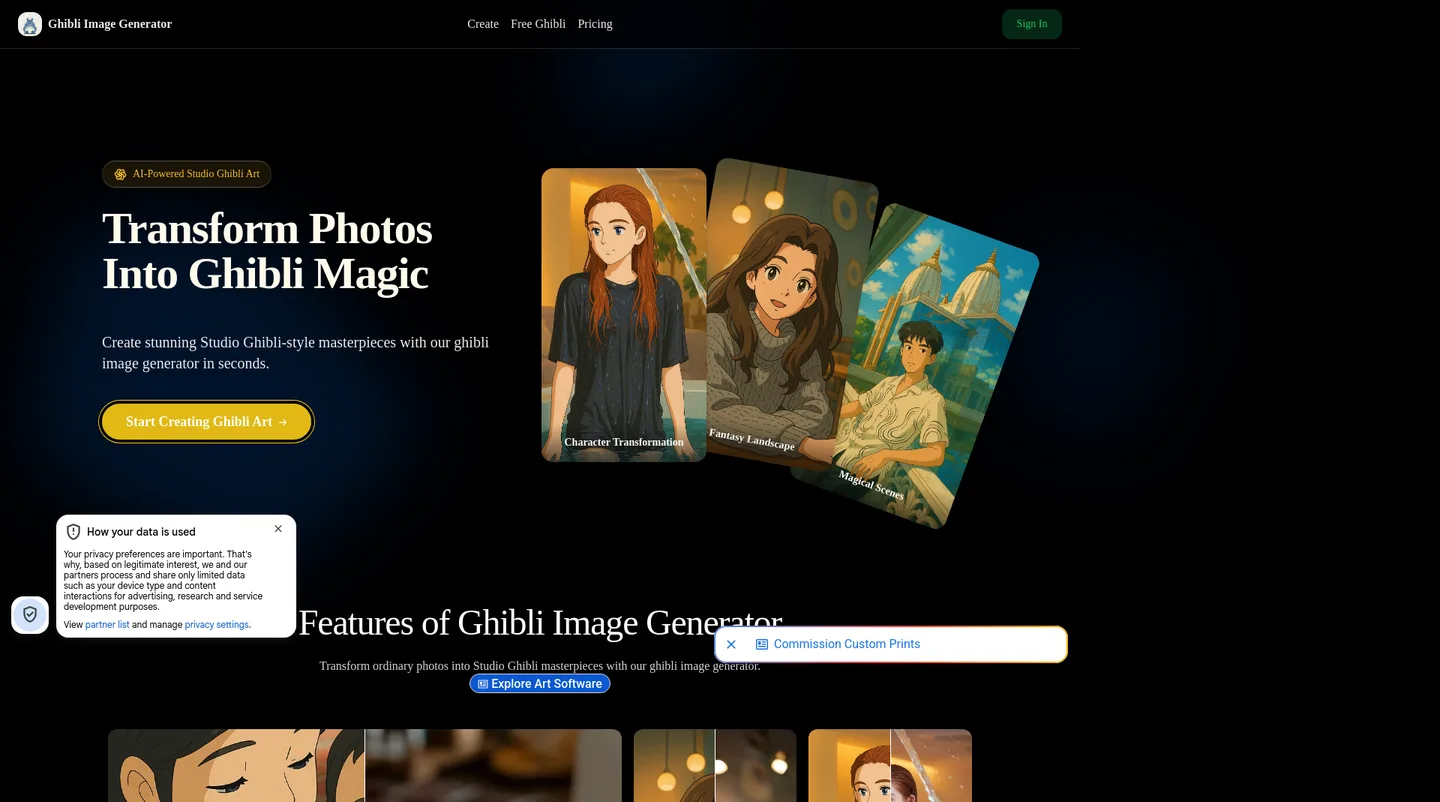Image resolution: width=1440 pixels, height=802 pixels.
Task: Open the privacy settings link
Action: [x=216, y=625]
